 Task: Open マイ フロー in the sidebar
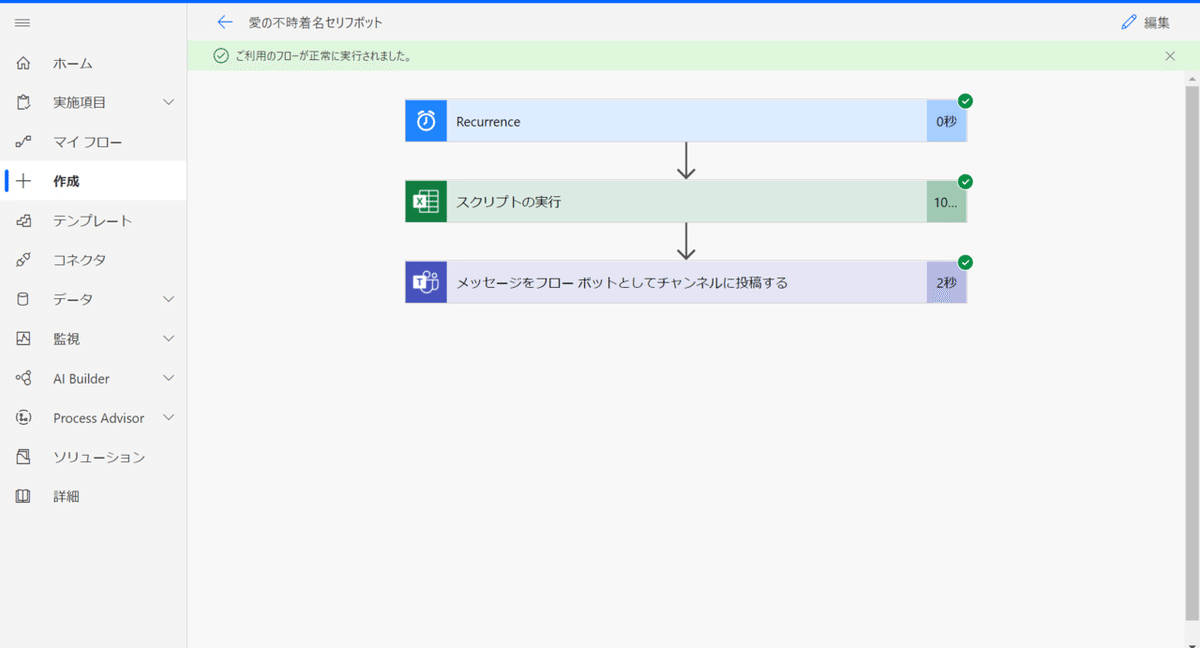[87, 142]
